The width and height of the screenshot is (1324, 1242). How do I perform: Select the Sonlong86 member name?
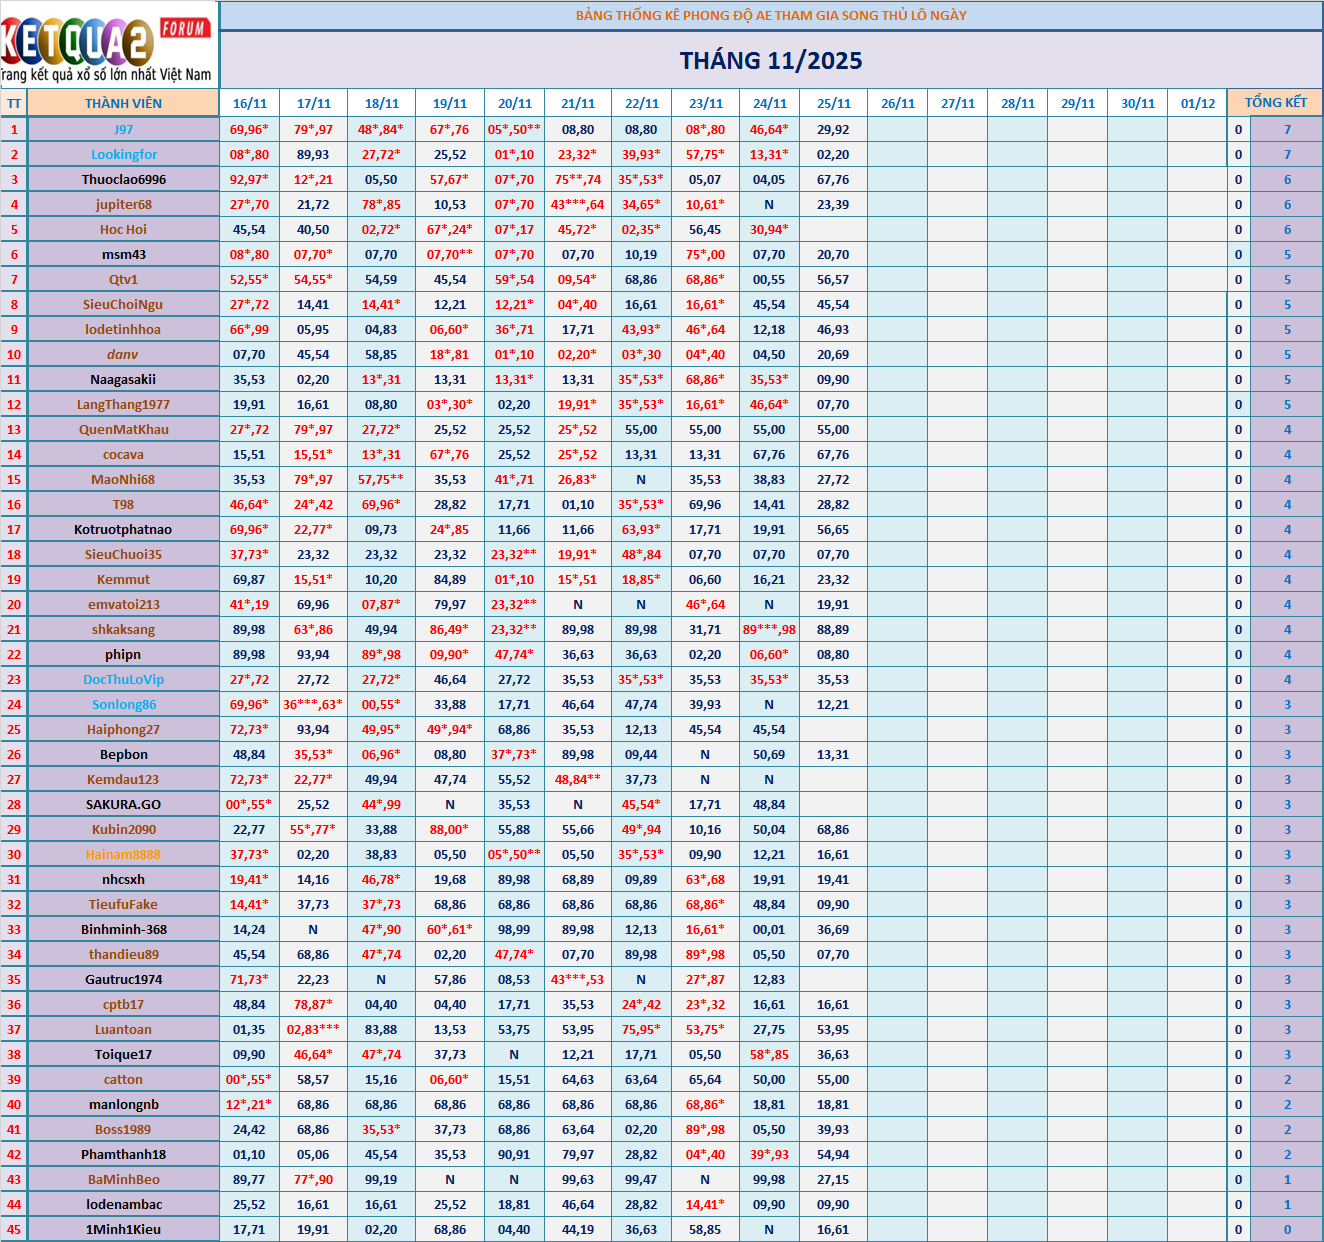(123, 704)
